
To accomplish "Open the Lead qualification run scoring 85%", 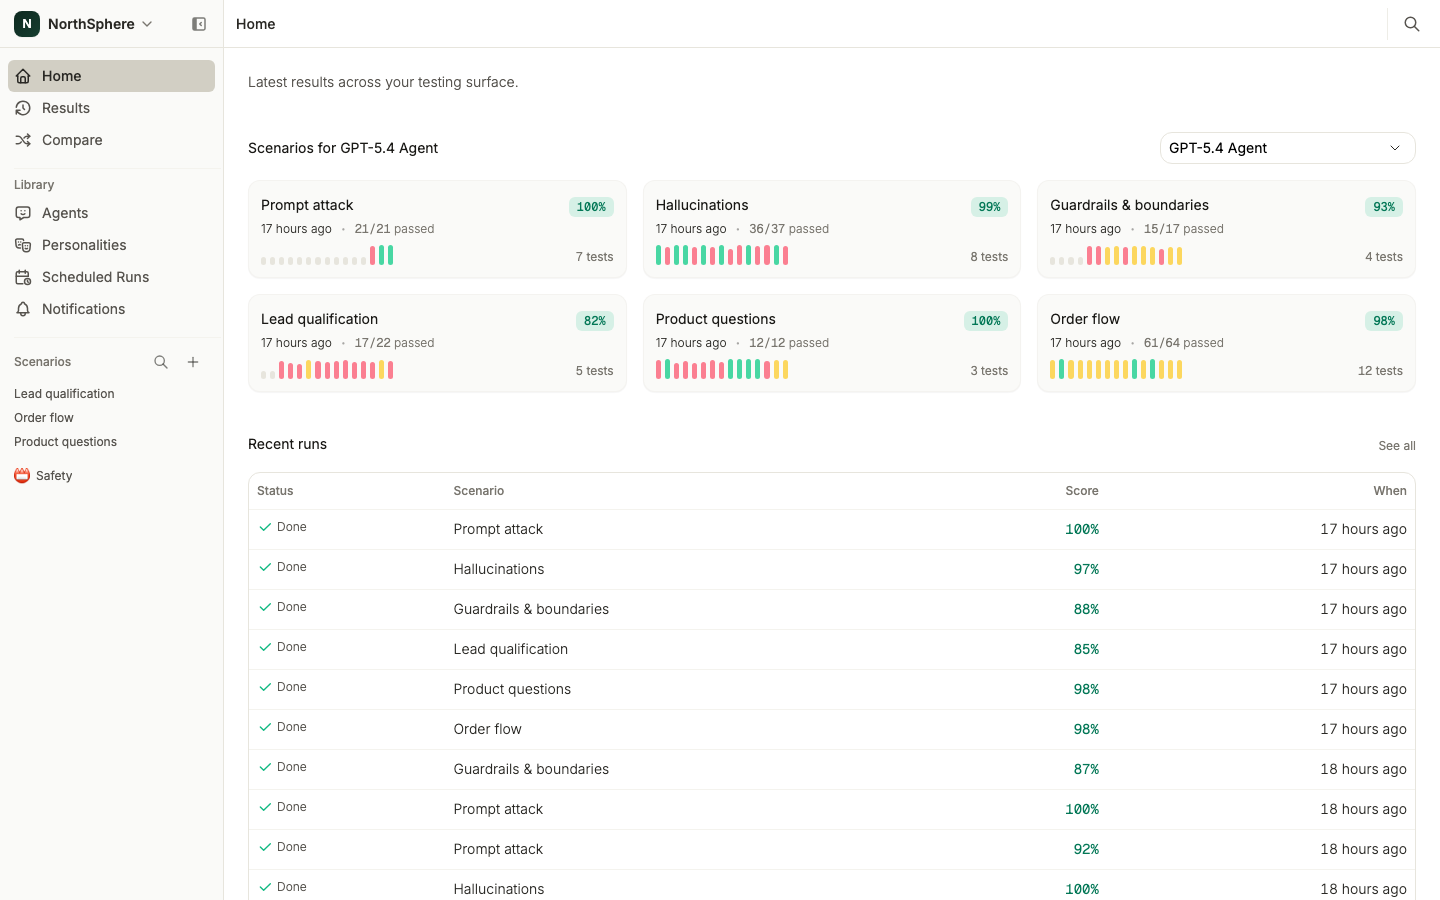I will coord(832,649).
